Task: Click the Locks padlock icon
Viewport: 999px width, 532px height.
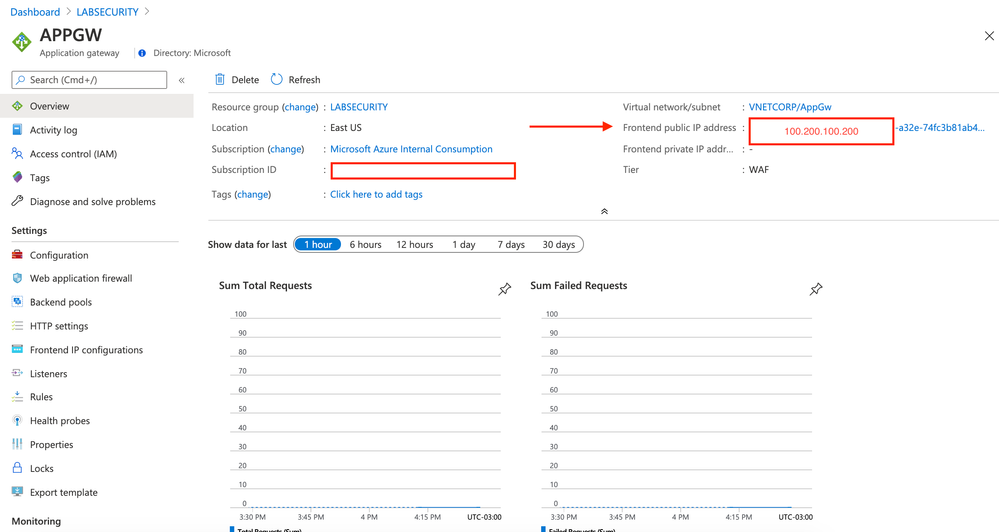Action: click(x=17, y=468)
